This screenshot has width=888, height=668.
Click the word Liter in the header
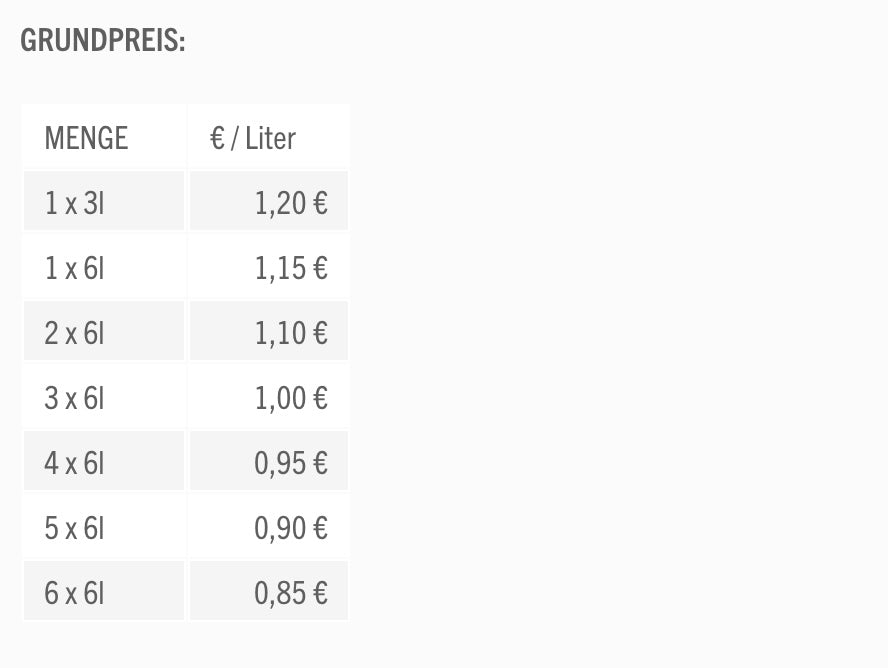pos(270,138)
